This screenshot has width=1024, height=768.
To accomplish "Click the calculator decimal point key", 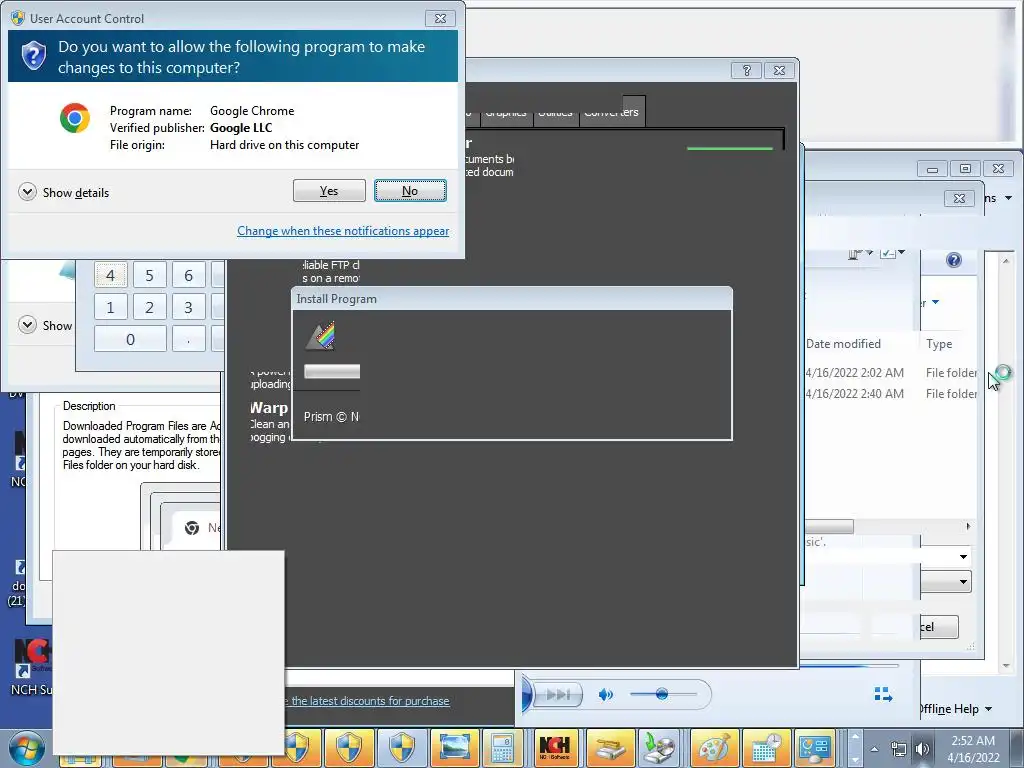I will [189, 339].
